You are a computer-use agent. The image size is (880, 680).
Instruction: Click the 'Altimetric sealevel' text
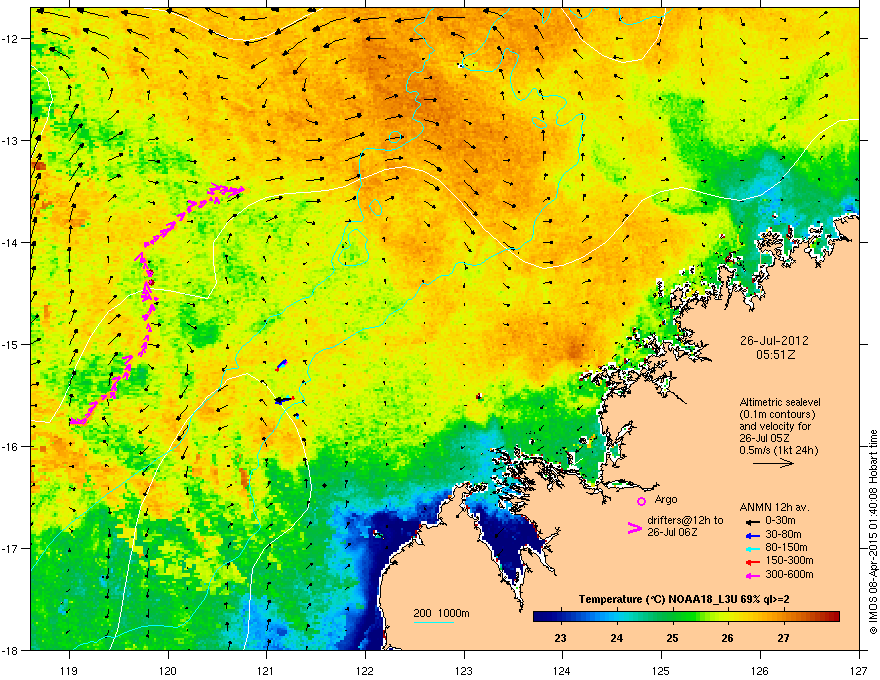point(780,402)
